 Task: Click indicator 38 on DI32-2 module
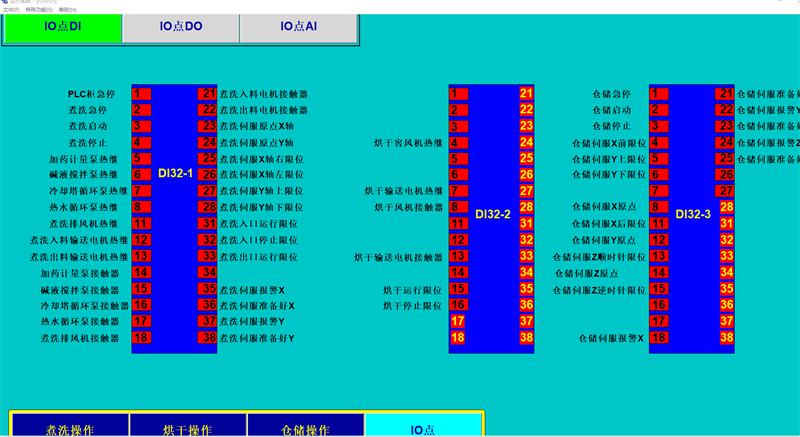coord(526,338)
